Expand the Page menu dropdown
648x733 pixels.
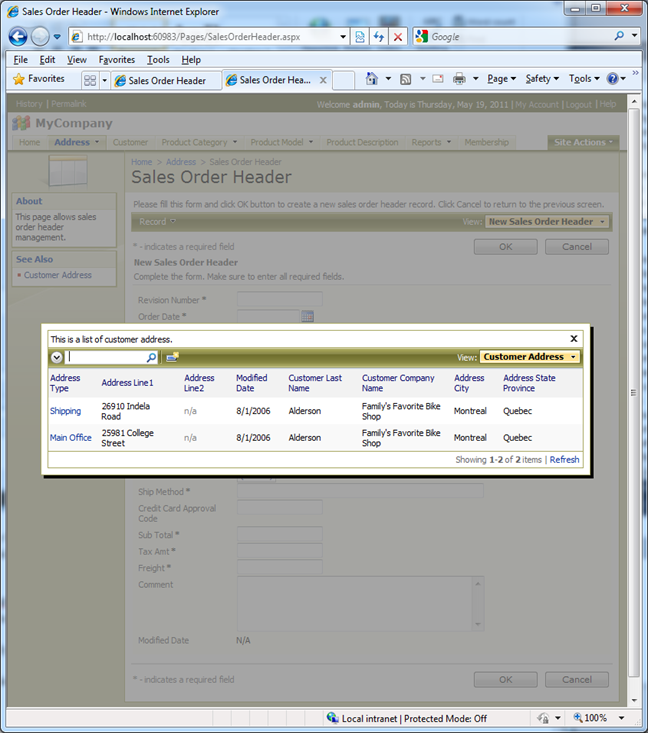tap(500, 79)
